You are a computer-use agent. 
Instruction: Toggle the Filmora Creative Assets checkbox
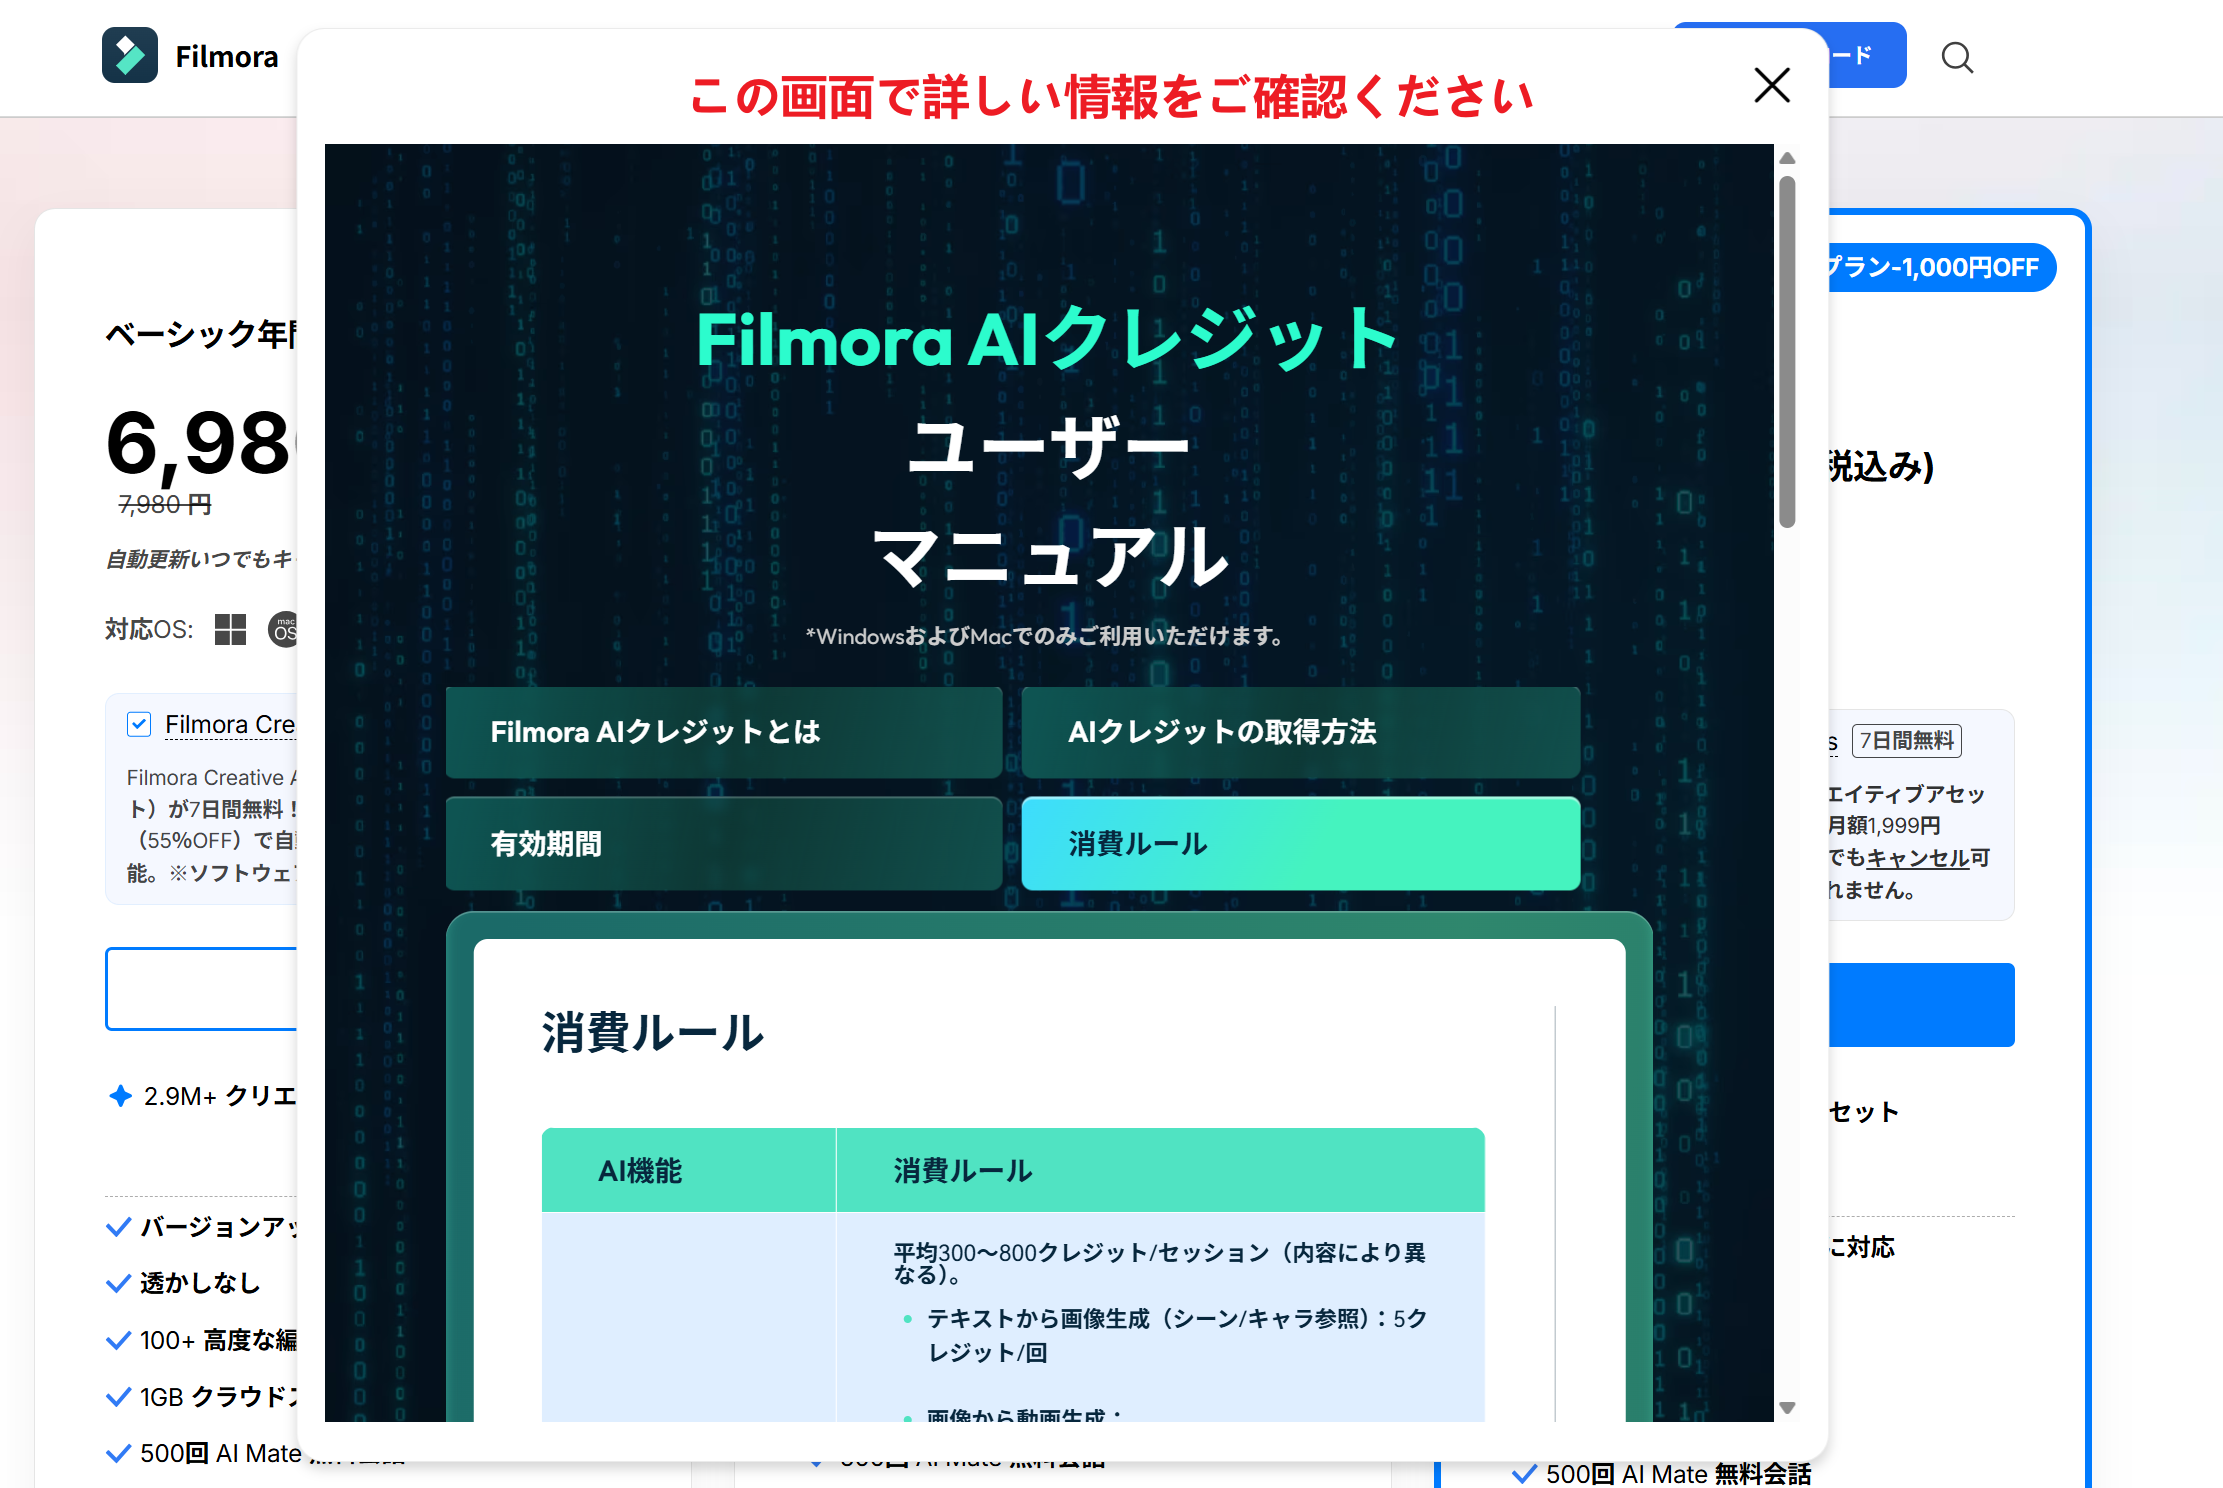139,724
